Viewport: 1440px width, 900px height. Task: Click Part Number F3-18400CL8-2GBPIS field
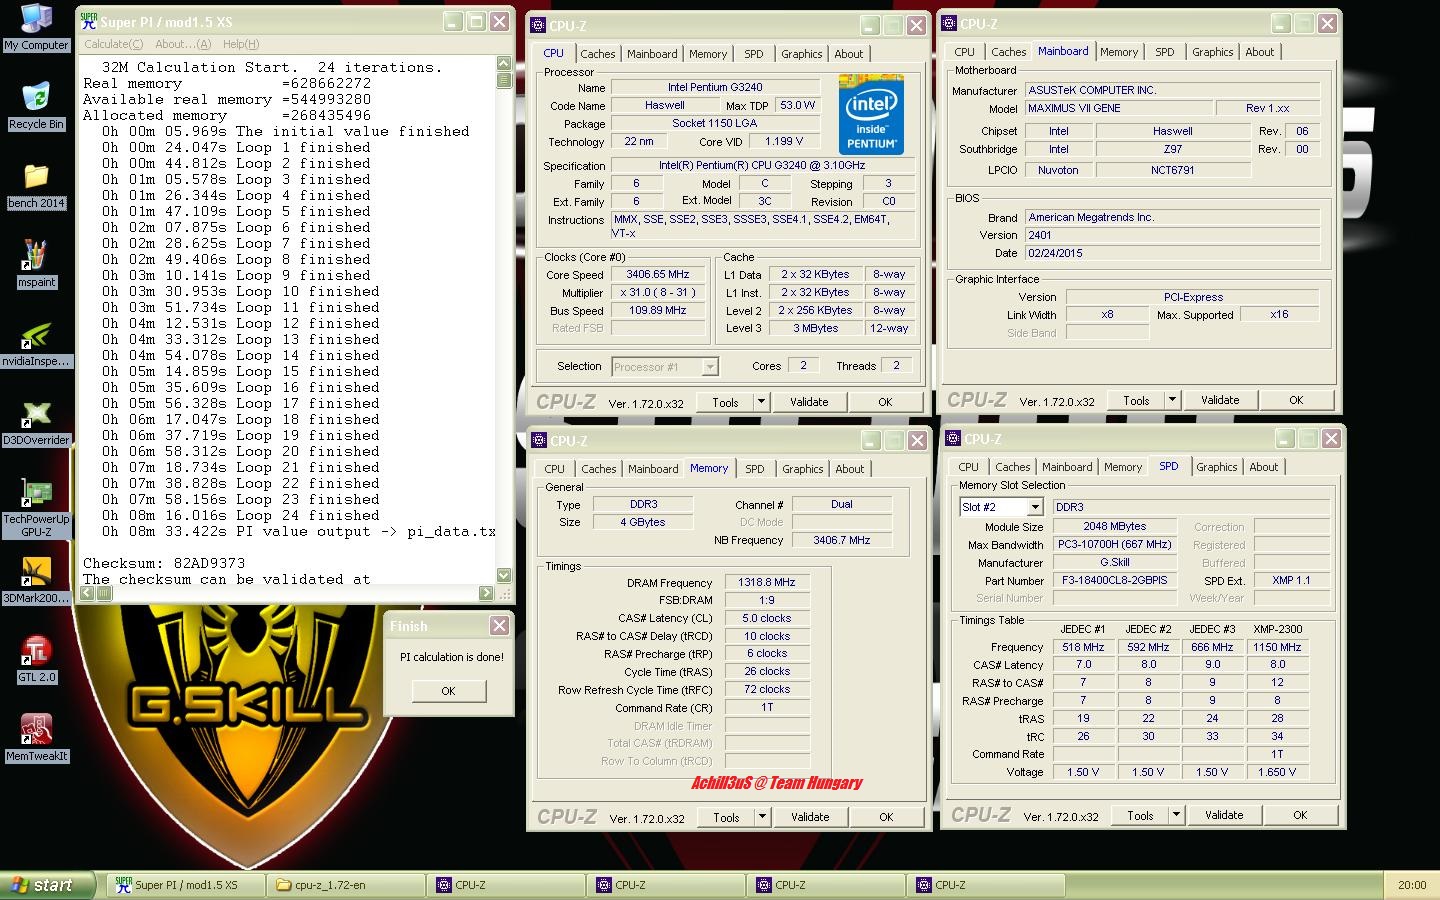point(1114,580)
